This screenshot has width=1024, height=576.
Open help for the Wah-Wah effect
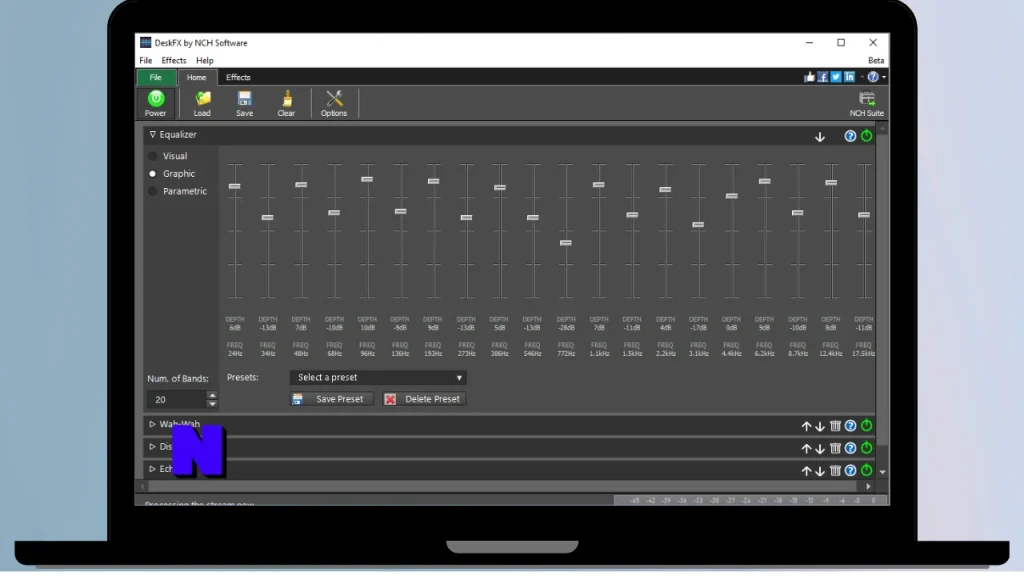850,426
